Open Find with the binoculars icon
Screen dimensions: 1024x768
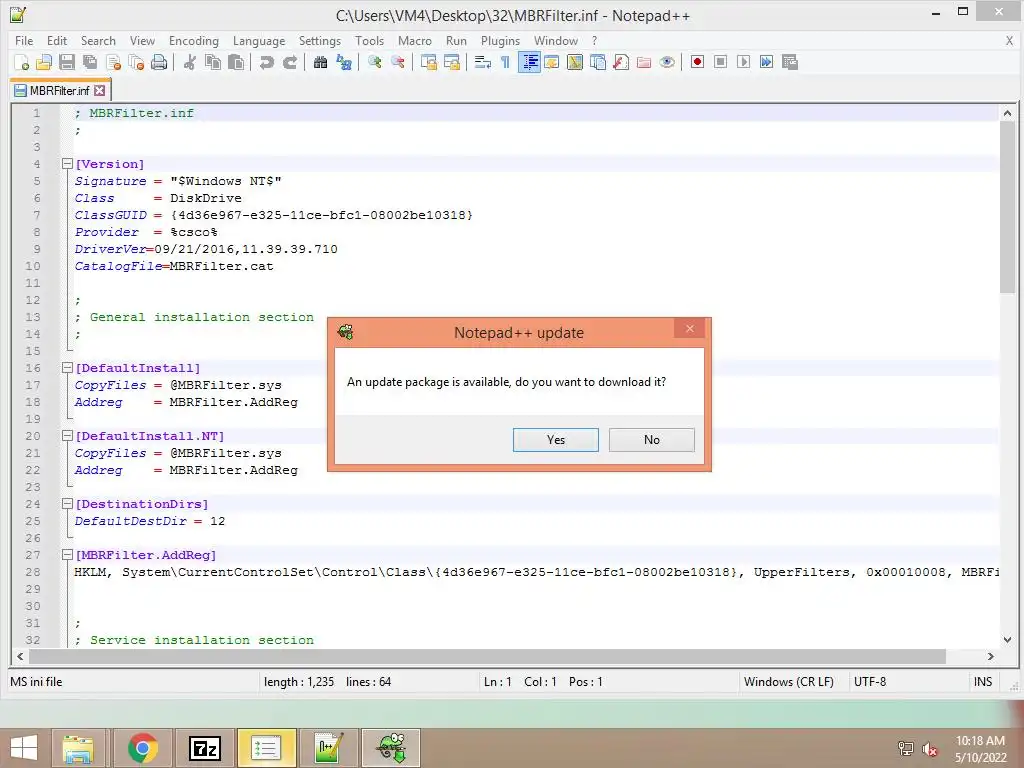tap(320, 62)
